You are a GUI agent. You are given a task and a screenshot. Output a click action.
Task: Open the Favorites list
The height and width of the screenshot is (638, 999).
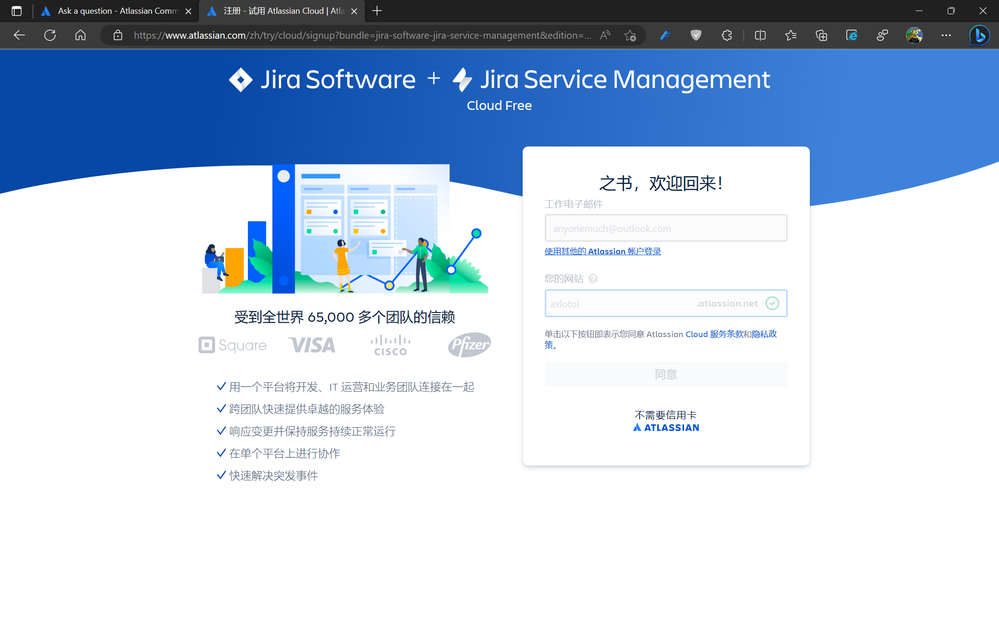click(791, 35)
